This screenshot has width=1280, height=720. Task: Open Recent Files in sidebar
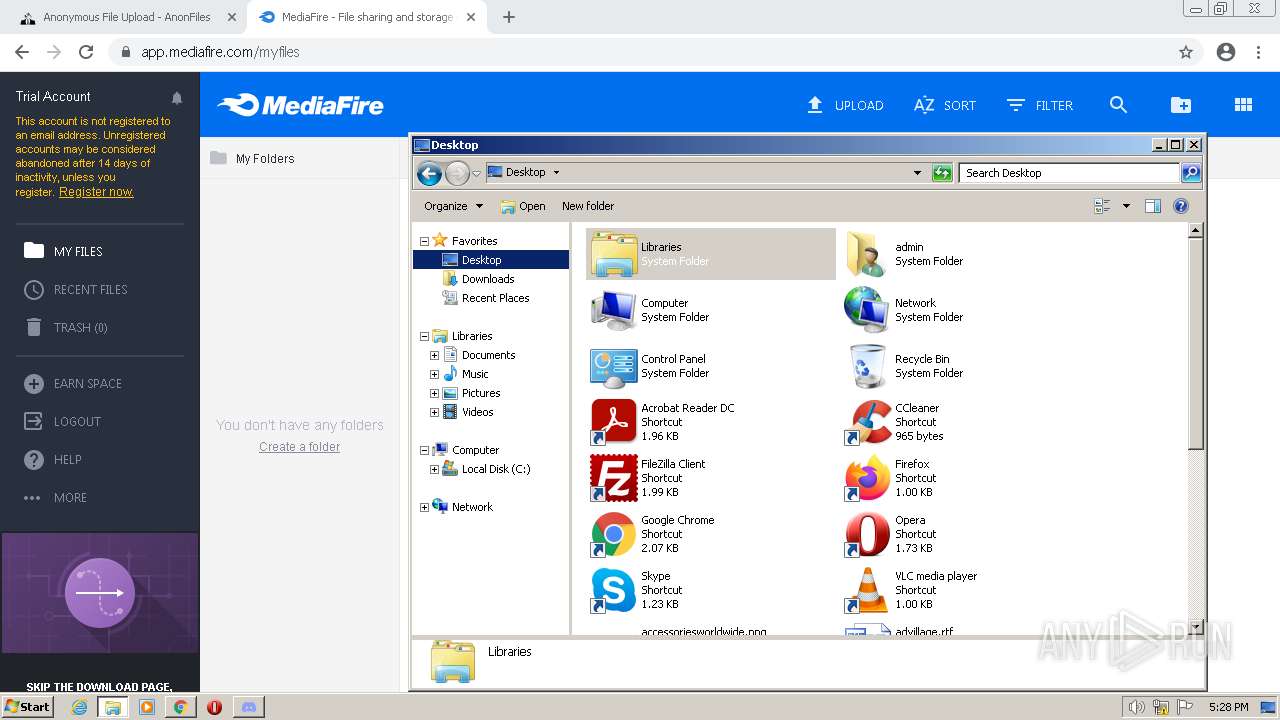point(75,289)
